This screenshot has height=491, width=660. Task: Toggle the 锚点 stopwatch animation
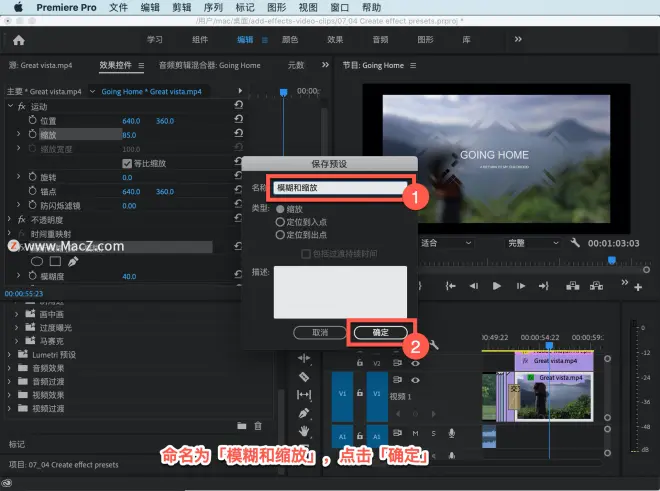pos(32,191)
